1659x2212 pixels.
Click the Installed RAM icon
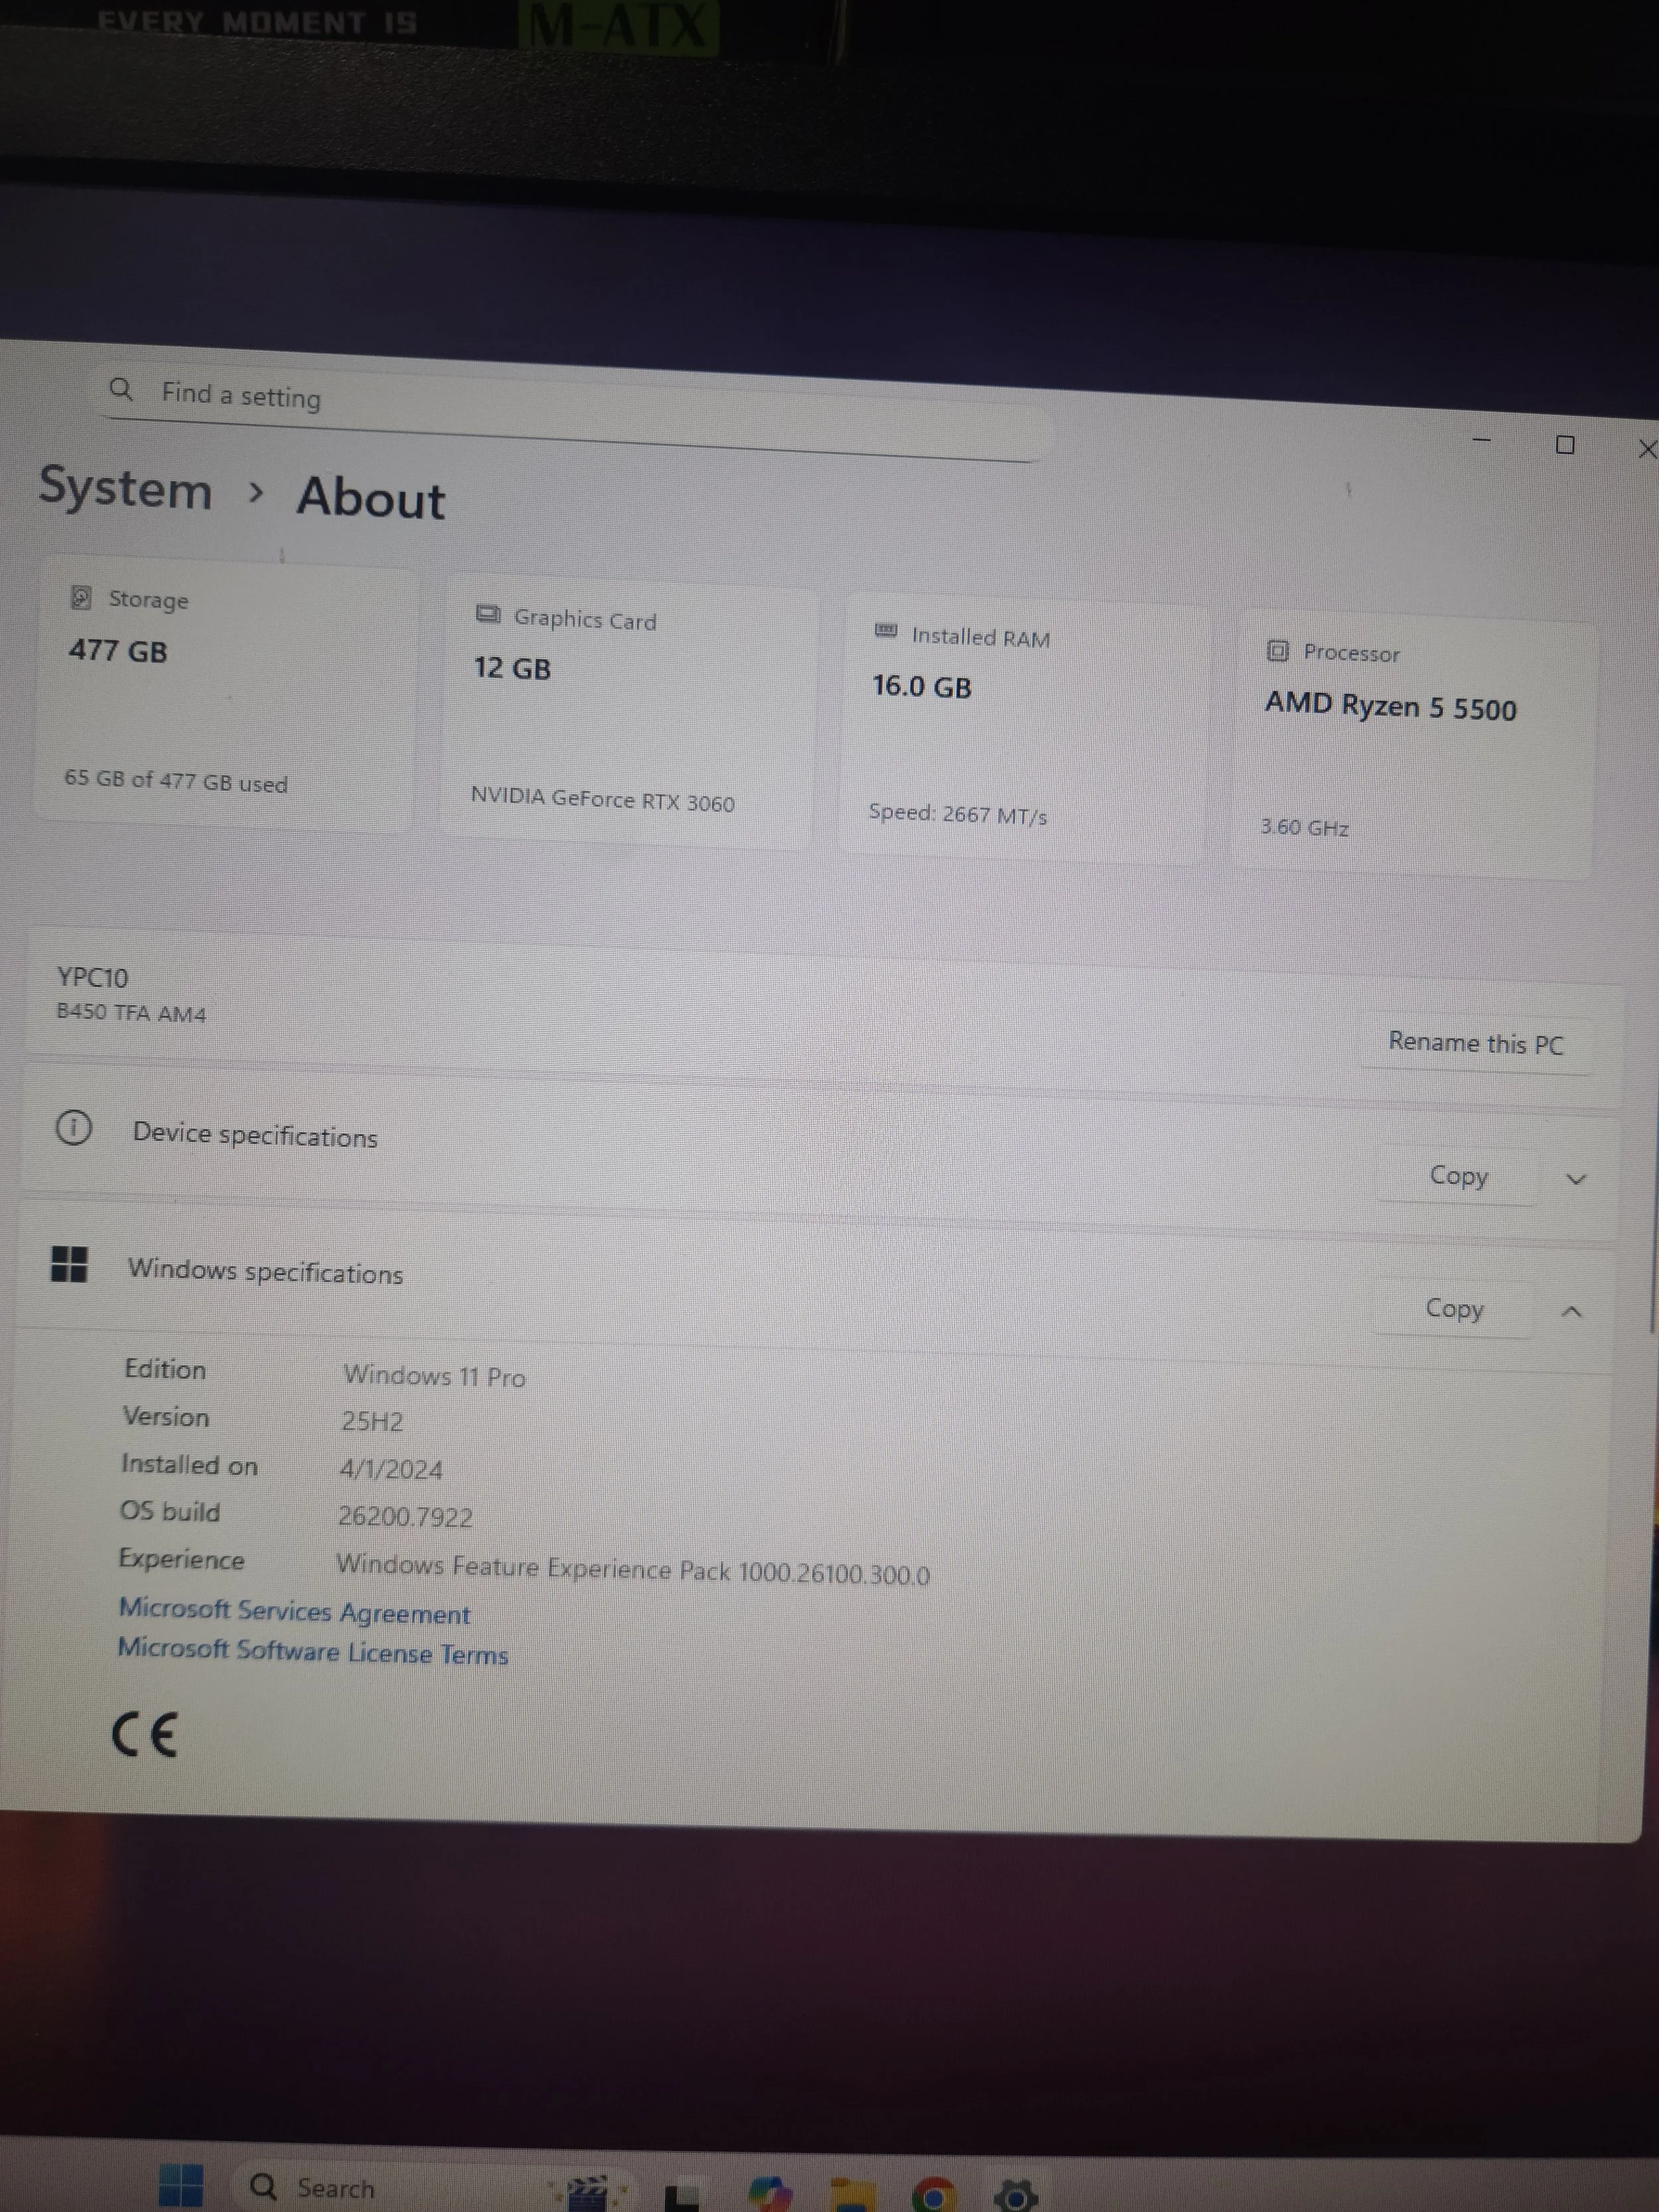[885, 630]
